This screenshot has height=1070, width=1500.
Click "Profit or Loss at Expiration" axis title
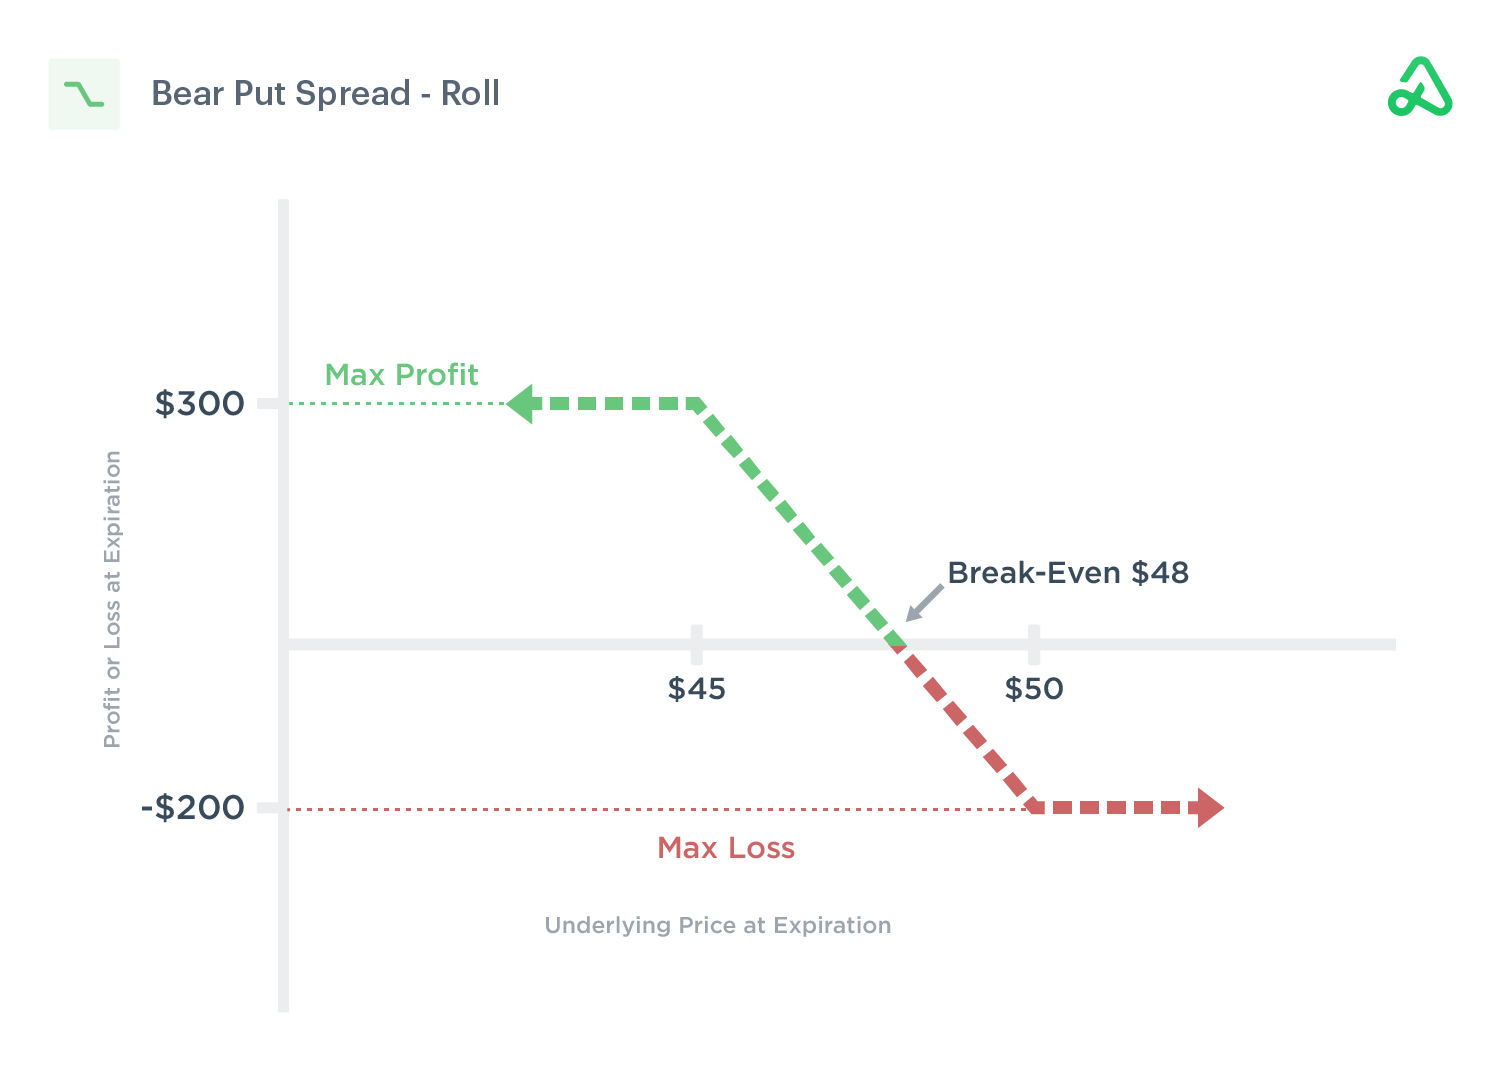click(112, 599)
